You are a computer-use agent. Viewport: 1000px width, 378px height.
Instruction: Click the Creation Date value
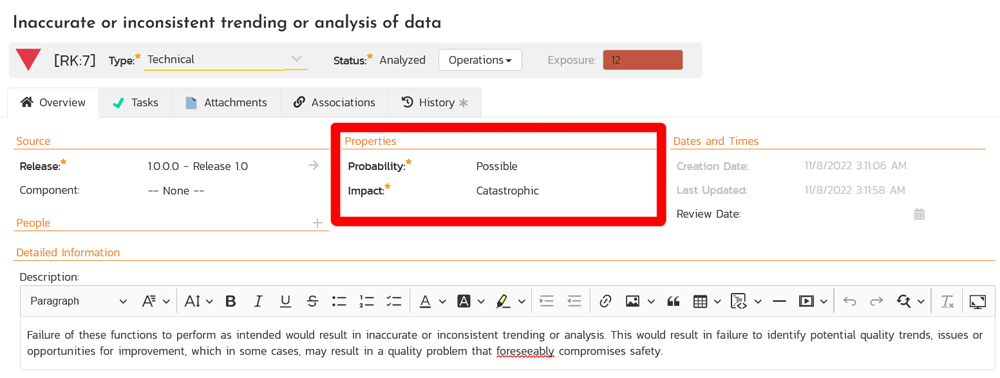pyautogui.click(x=856, y=166)
